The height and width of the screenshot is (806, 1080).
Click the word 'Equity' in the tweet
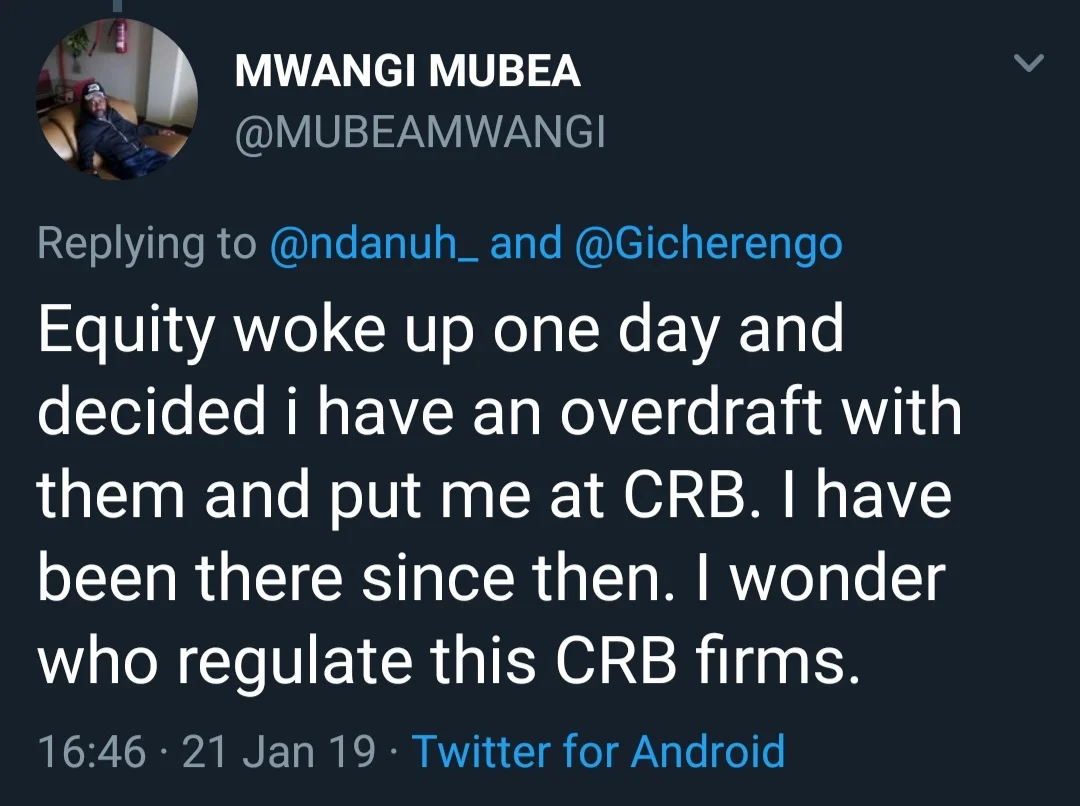pos(125,330)
